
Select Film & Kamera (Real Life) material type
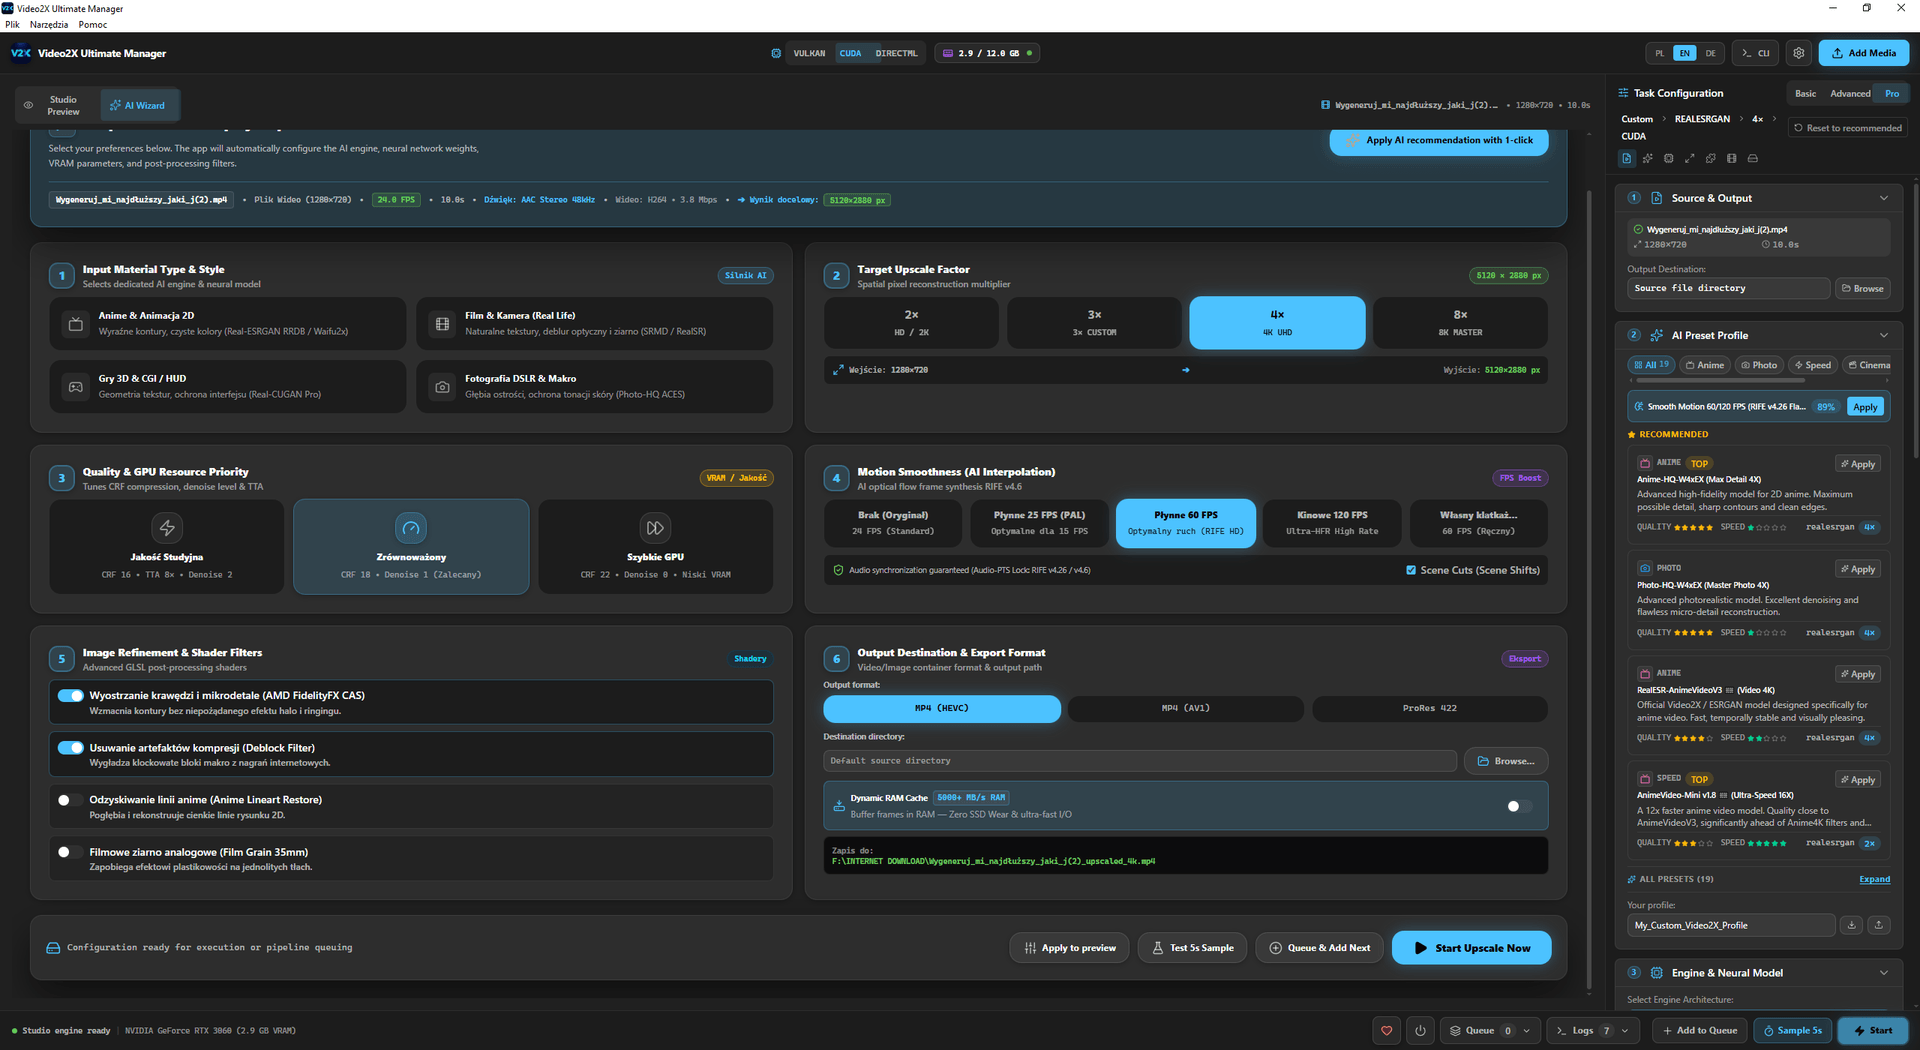coord(594,323)
